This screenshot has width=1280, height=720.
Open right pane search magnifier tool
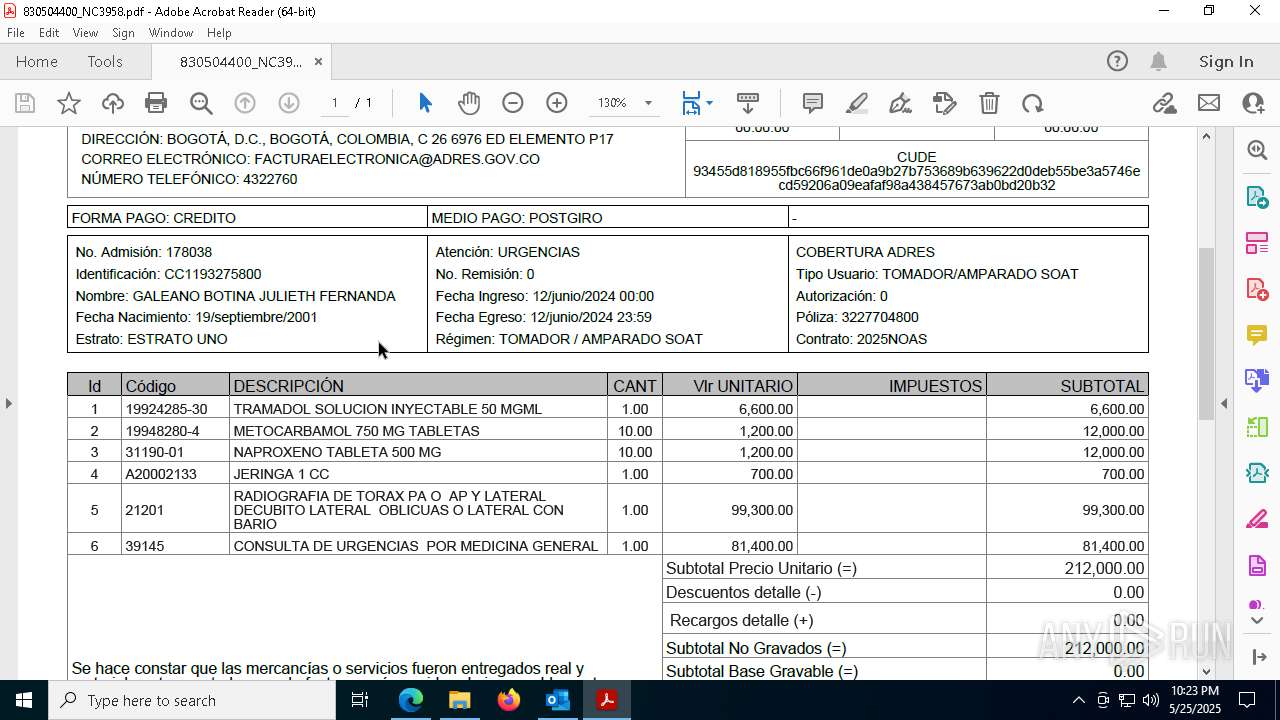coord(1257,150)
